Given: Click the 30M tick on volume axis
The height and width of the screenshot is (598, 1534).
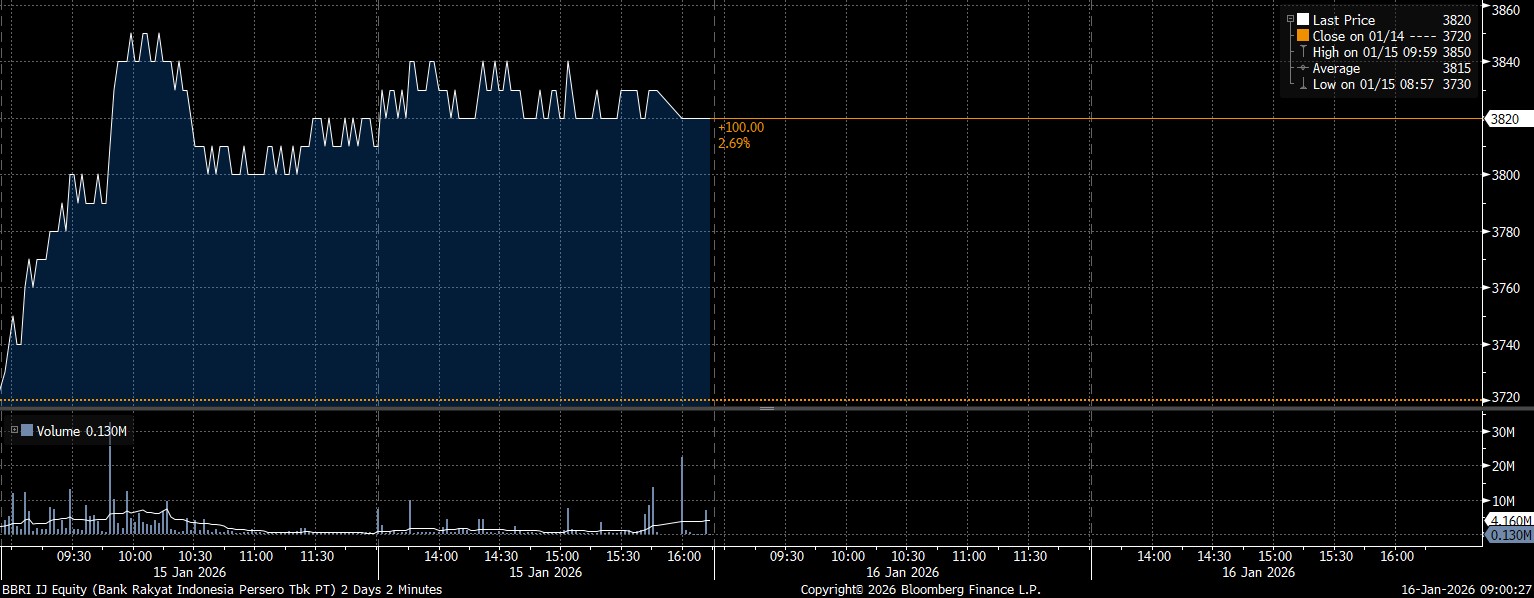Looking at the screenshot, I should click(1505, 432).
